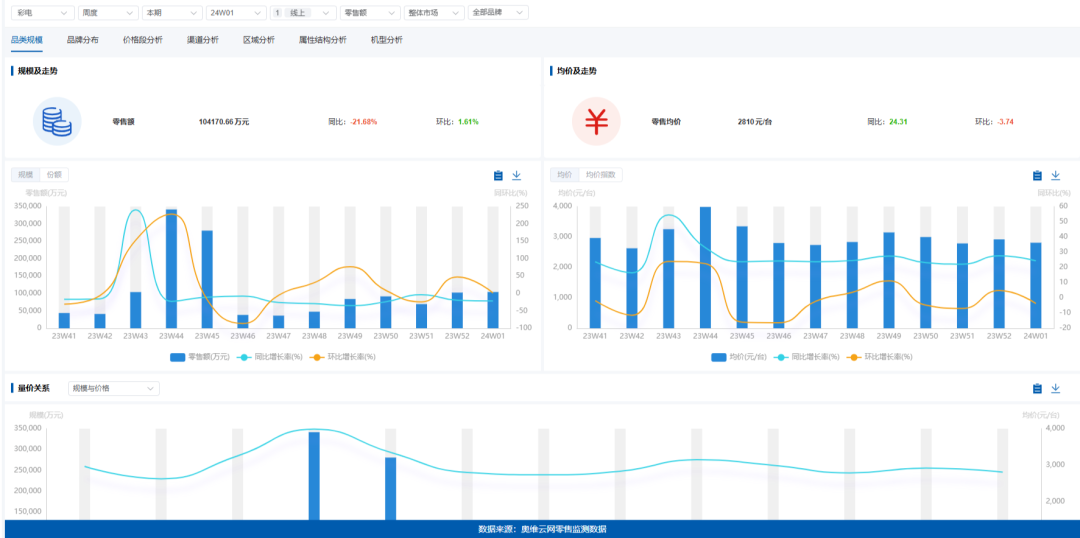Select the 均价 button on price chart
The width and height of the screenshot is (1080, 538).
(565, 175)
